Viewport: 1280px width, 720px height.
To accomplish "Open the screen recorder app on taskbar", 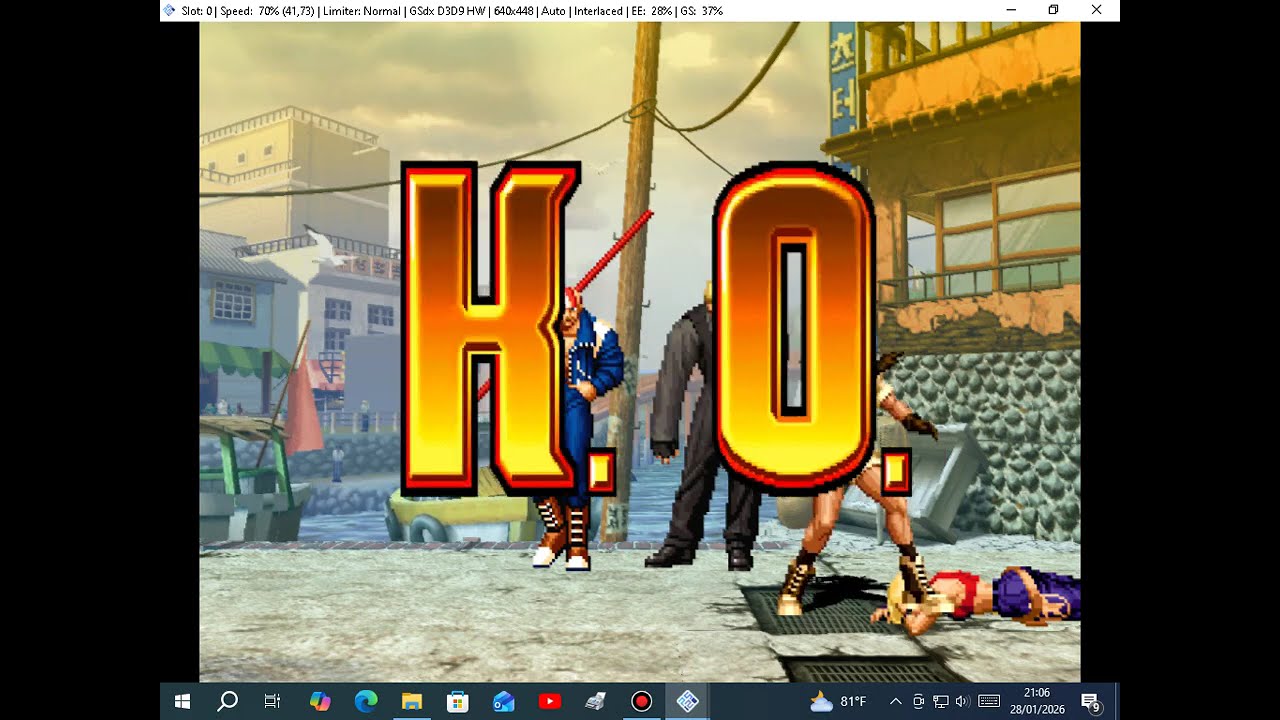I will [642, 701].
